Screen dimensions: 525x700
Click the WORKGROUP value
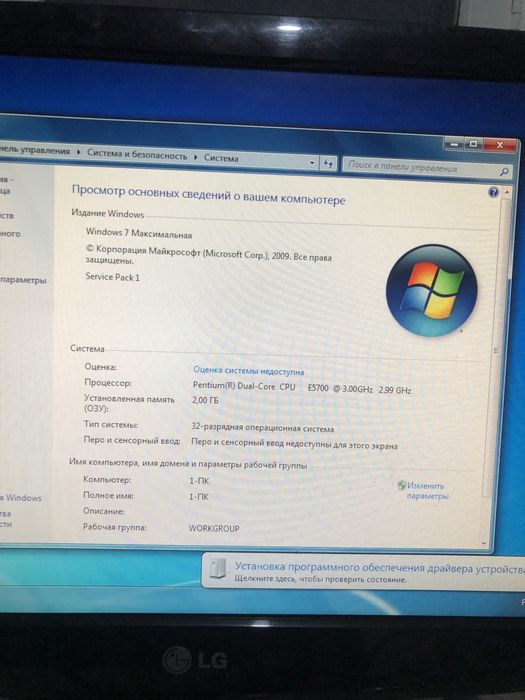coord(214,528)
